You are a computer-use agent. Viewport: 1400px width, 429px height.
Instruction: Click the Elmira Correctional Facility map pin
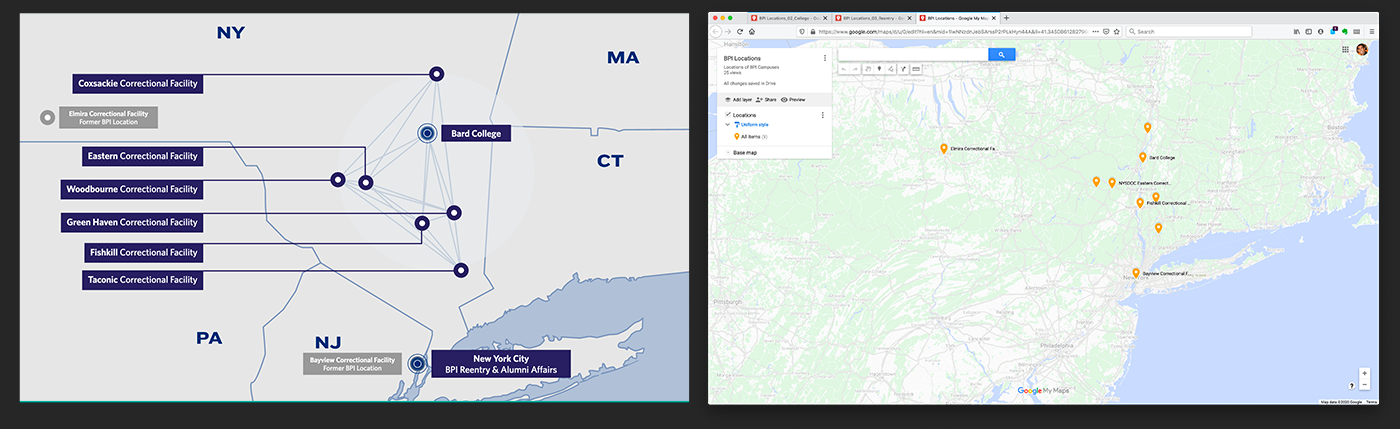tap(944, 148)
